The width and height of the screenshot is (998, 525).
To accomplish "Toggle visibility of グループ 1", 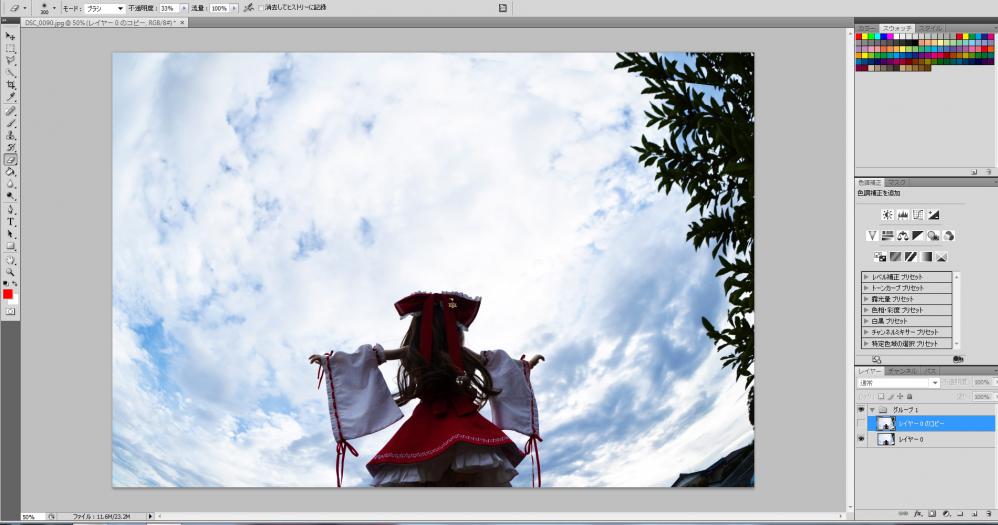I will coord(861,410).
